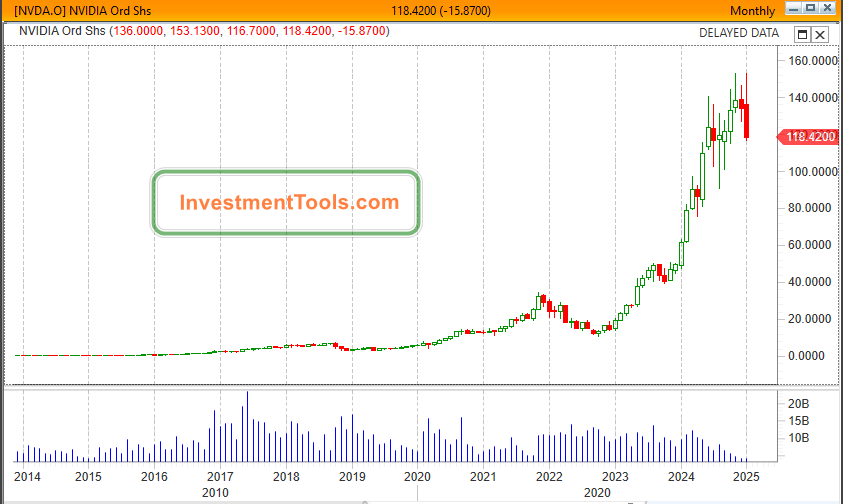Viewport: 843px width, 504px height.
Task: Click the 2022 year label
Action: [x=549, y=477]
